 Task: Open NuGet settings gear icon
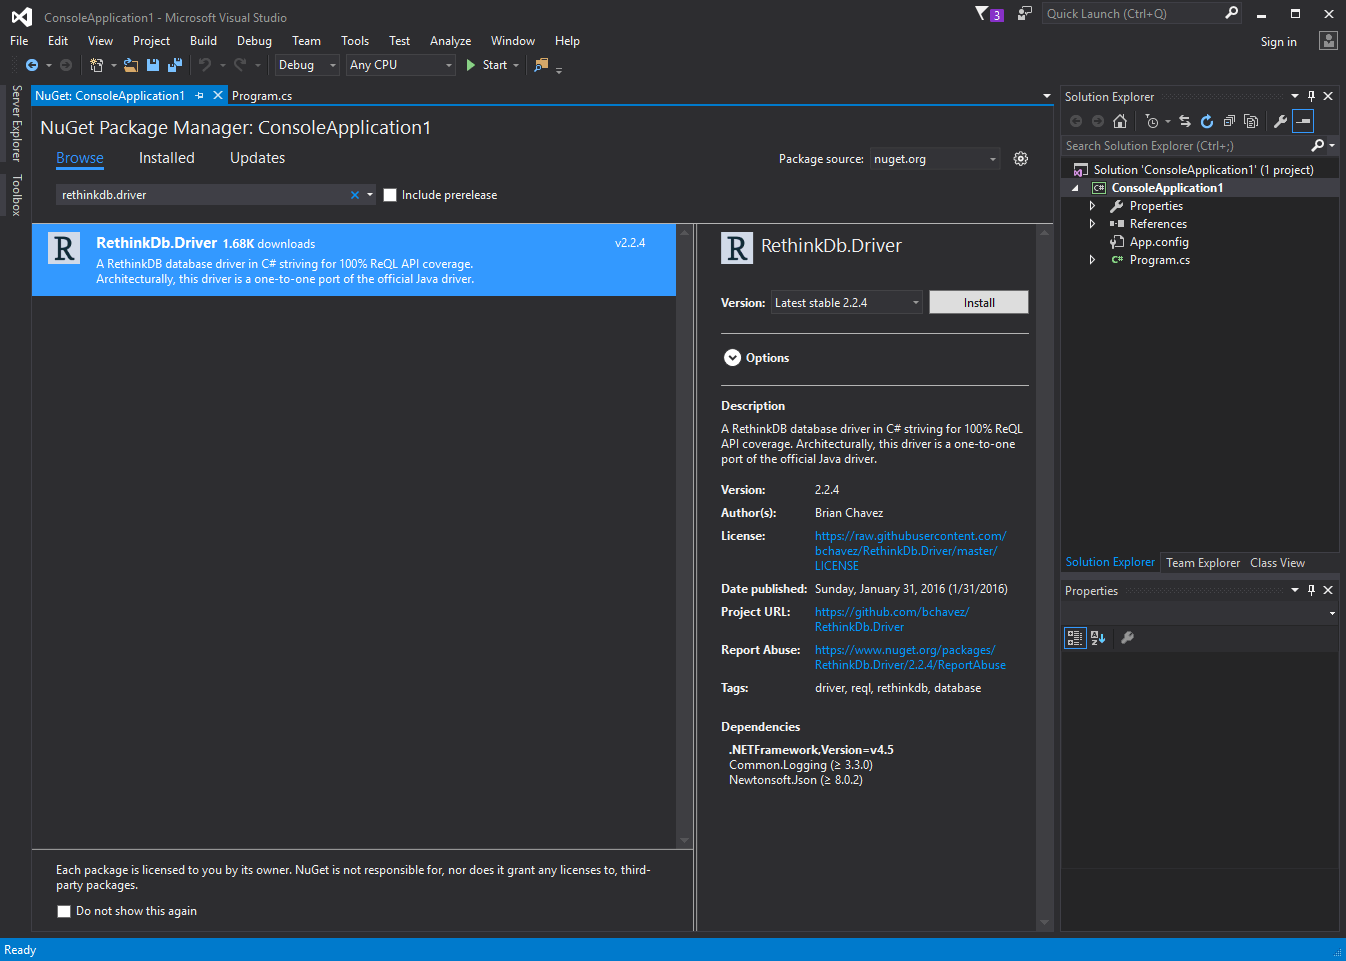(x=1021, y=159)
